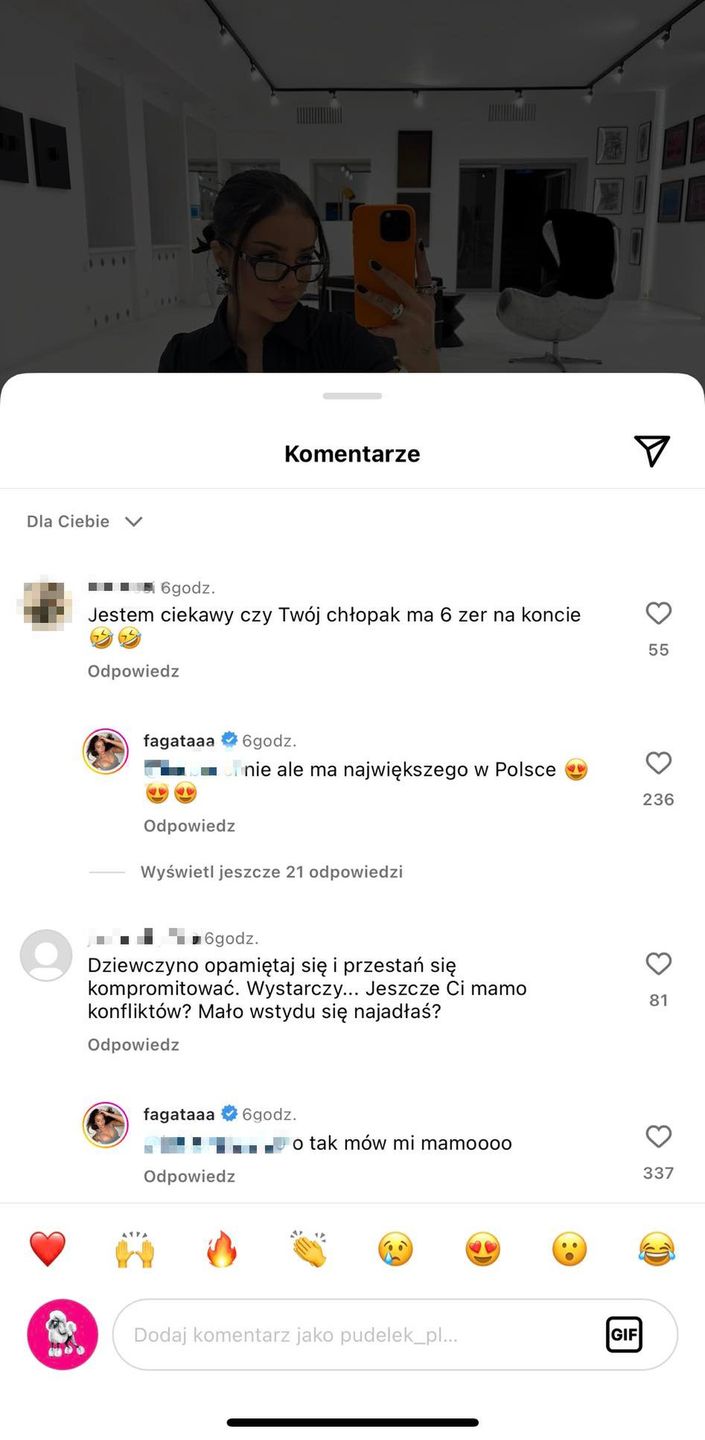This screenshot has height=1440, width=705.
Task: Like the 'Dziewczyno opamiętaj się' comment
Action: pyautogui.click(x=658, y=963)
